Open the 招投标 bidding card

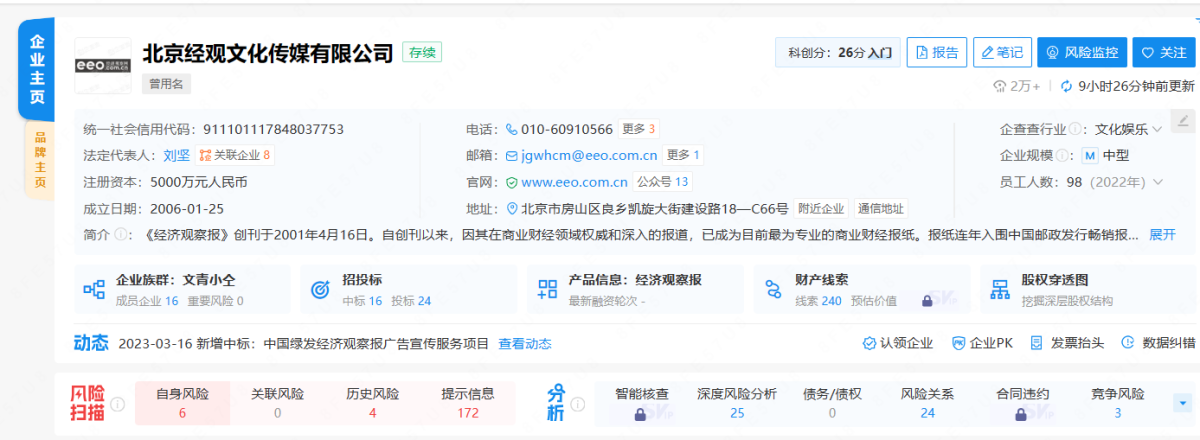pos(408,289)
